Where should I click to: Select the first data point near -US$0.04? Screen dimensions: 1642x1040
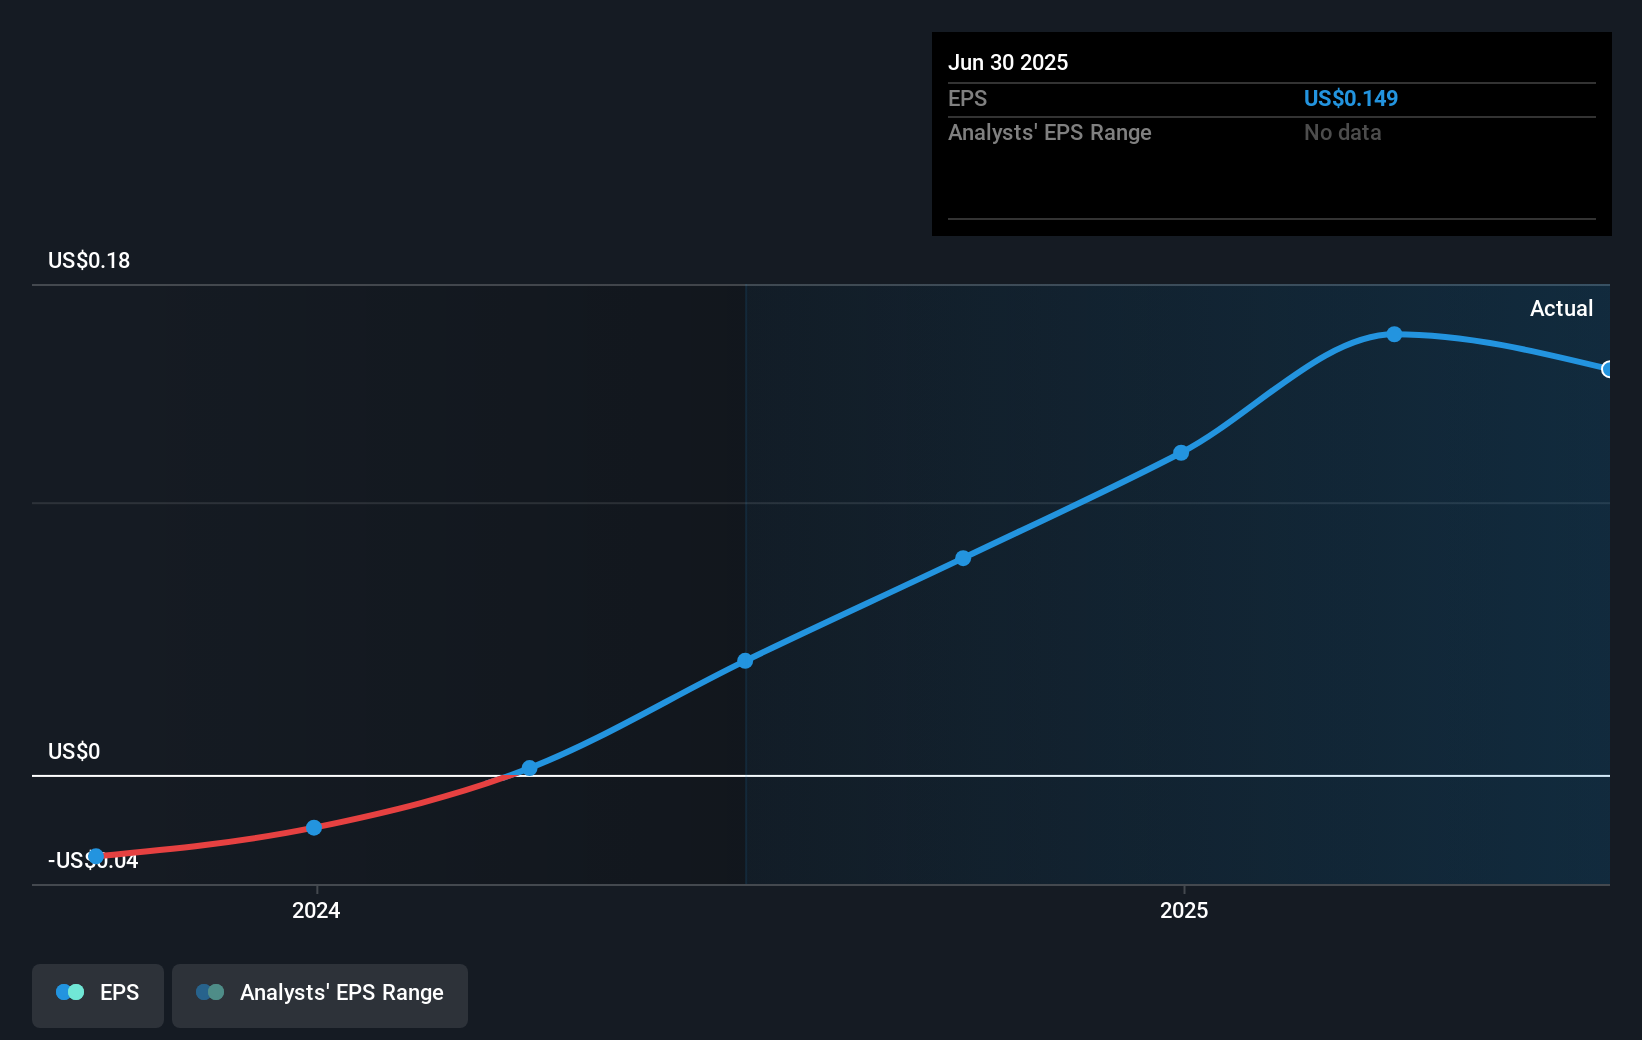pyautogui.click(x=96, y=856)
